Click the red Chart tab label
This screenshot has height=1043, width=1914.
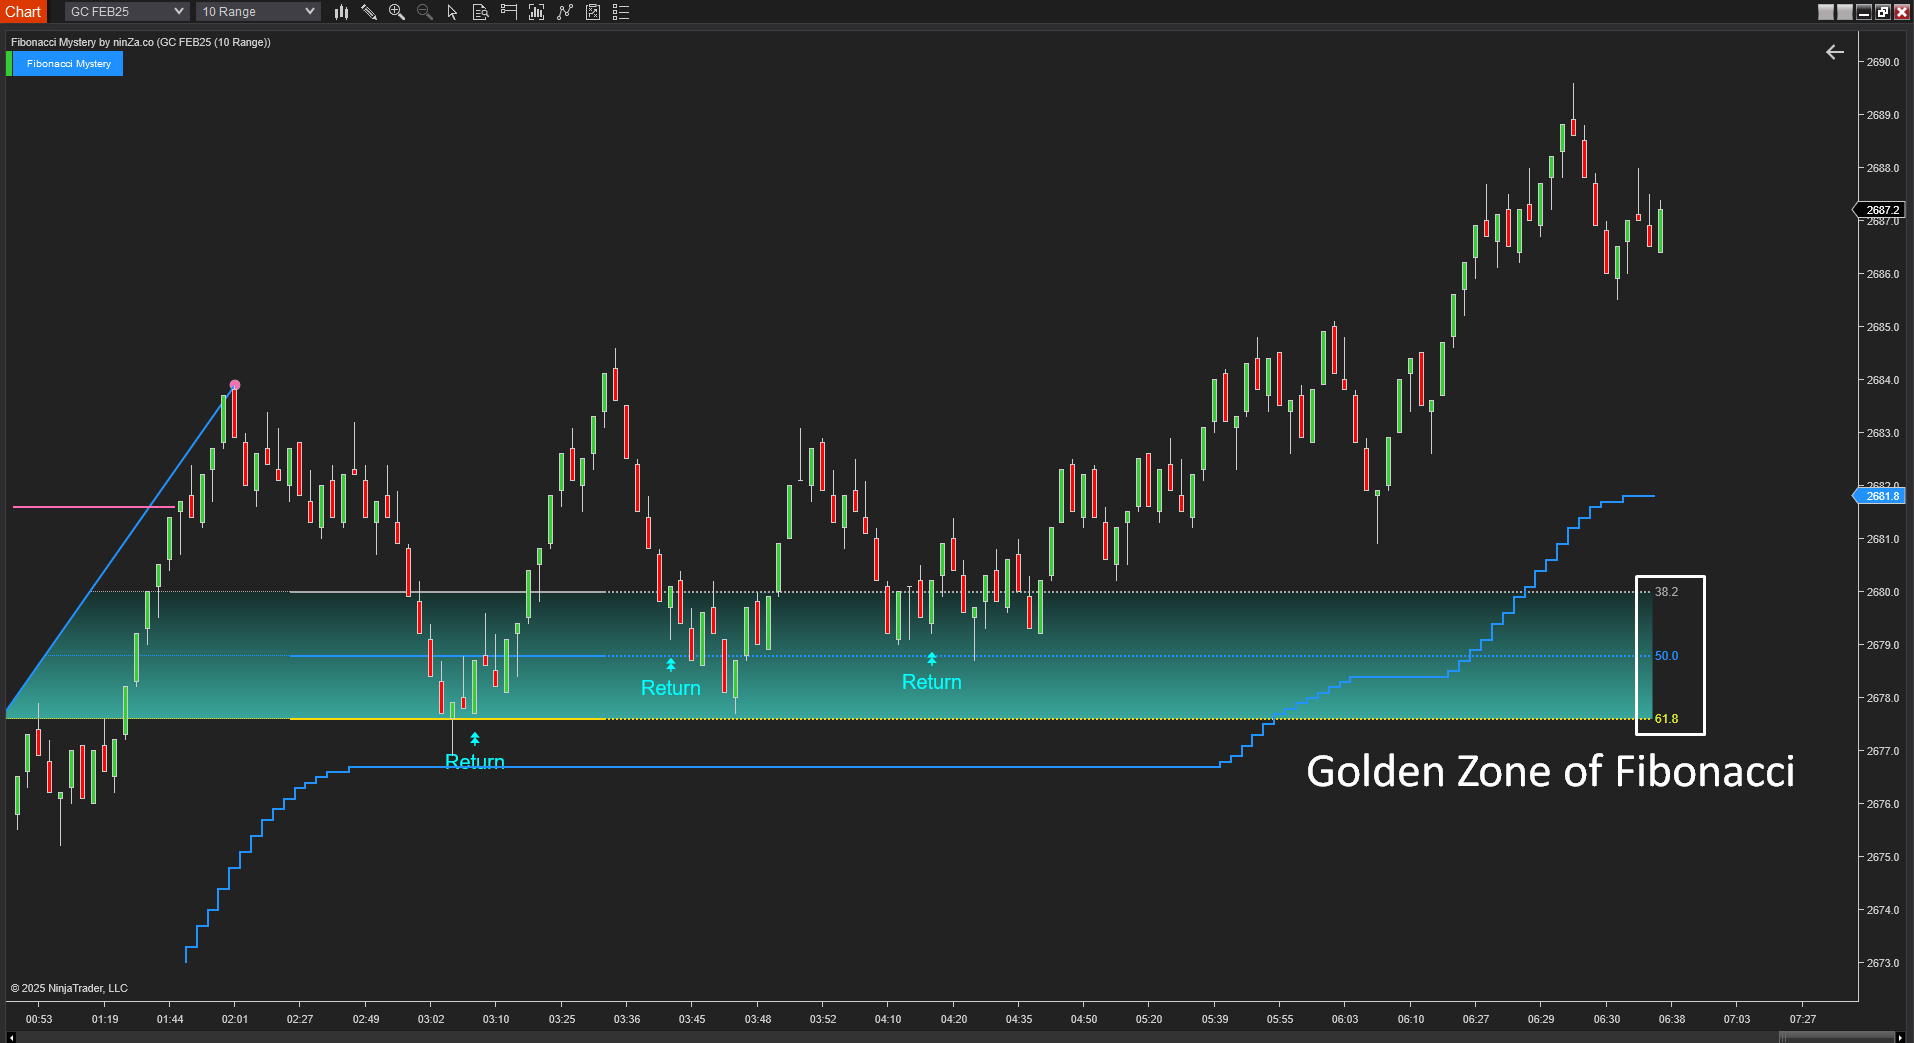[x=23, y=11]
